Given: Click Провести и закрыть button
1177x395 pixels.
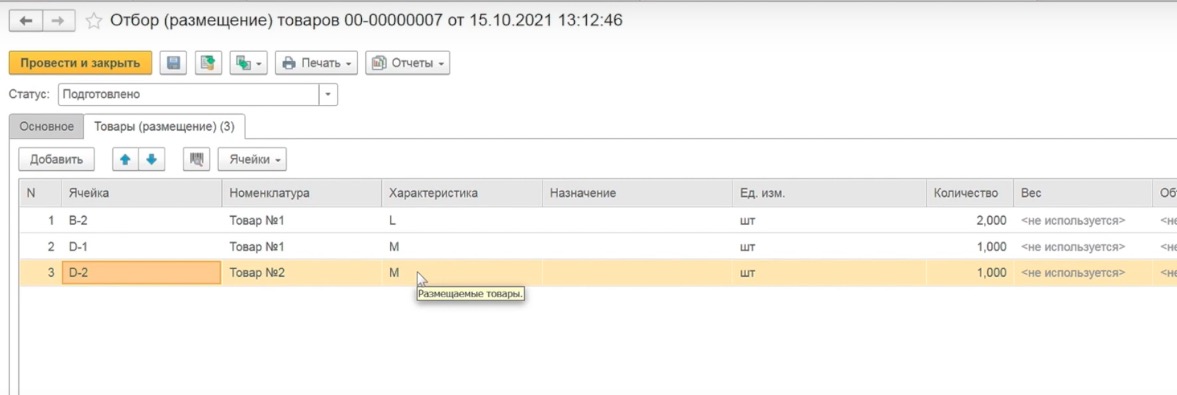Looking at the screenshot, I should pyautogui.click(x=80, y=63).
